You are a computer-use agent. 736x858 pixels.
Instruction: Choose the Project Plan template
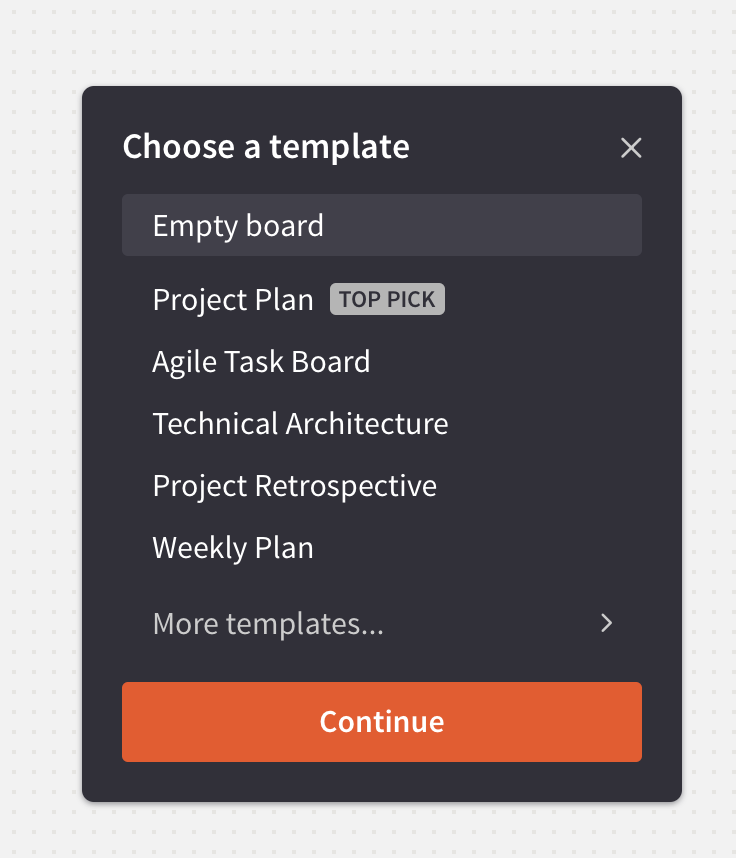click(233, 299)
